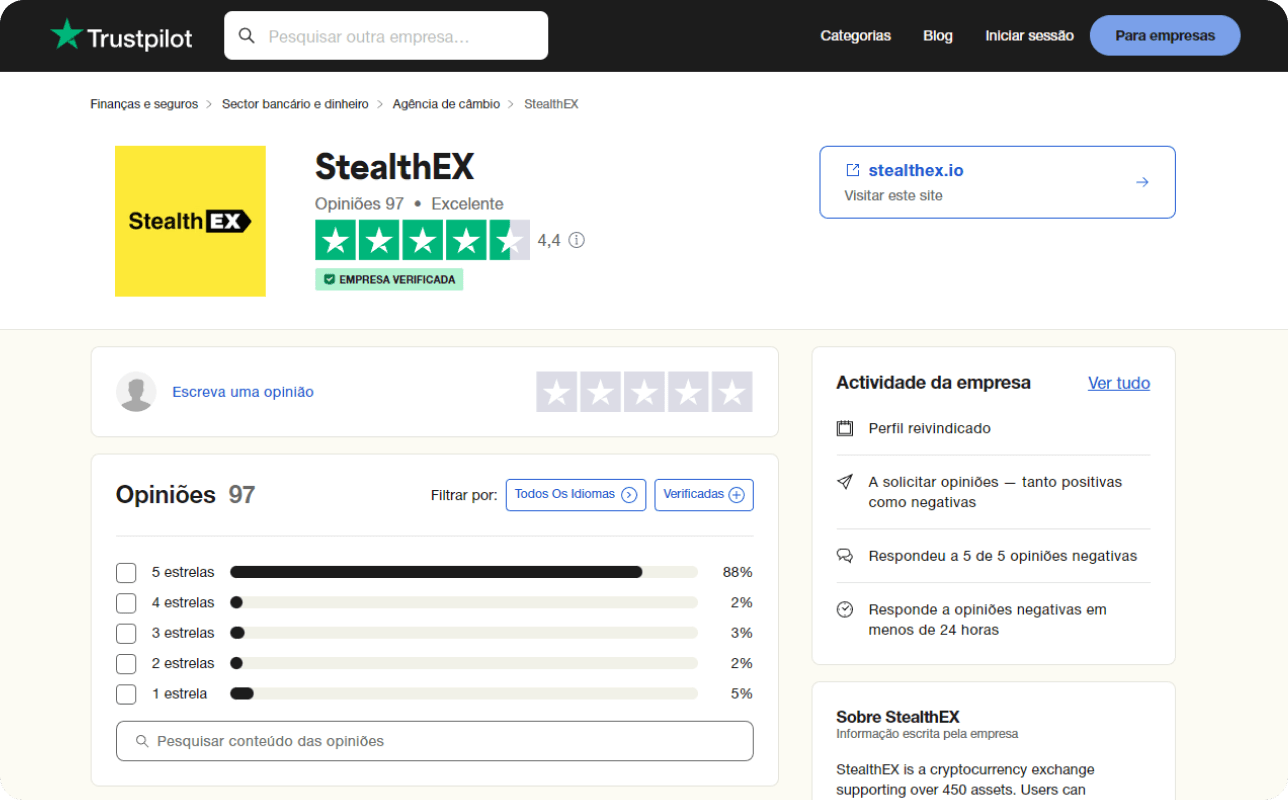
Task: Open Blog in the top navigation
Action: tap(938, 36)
